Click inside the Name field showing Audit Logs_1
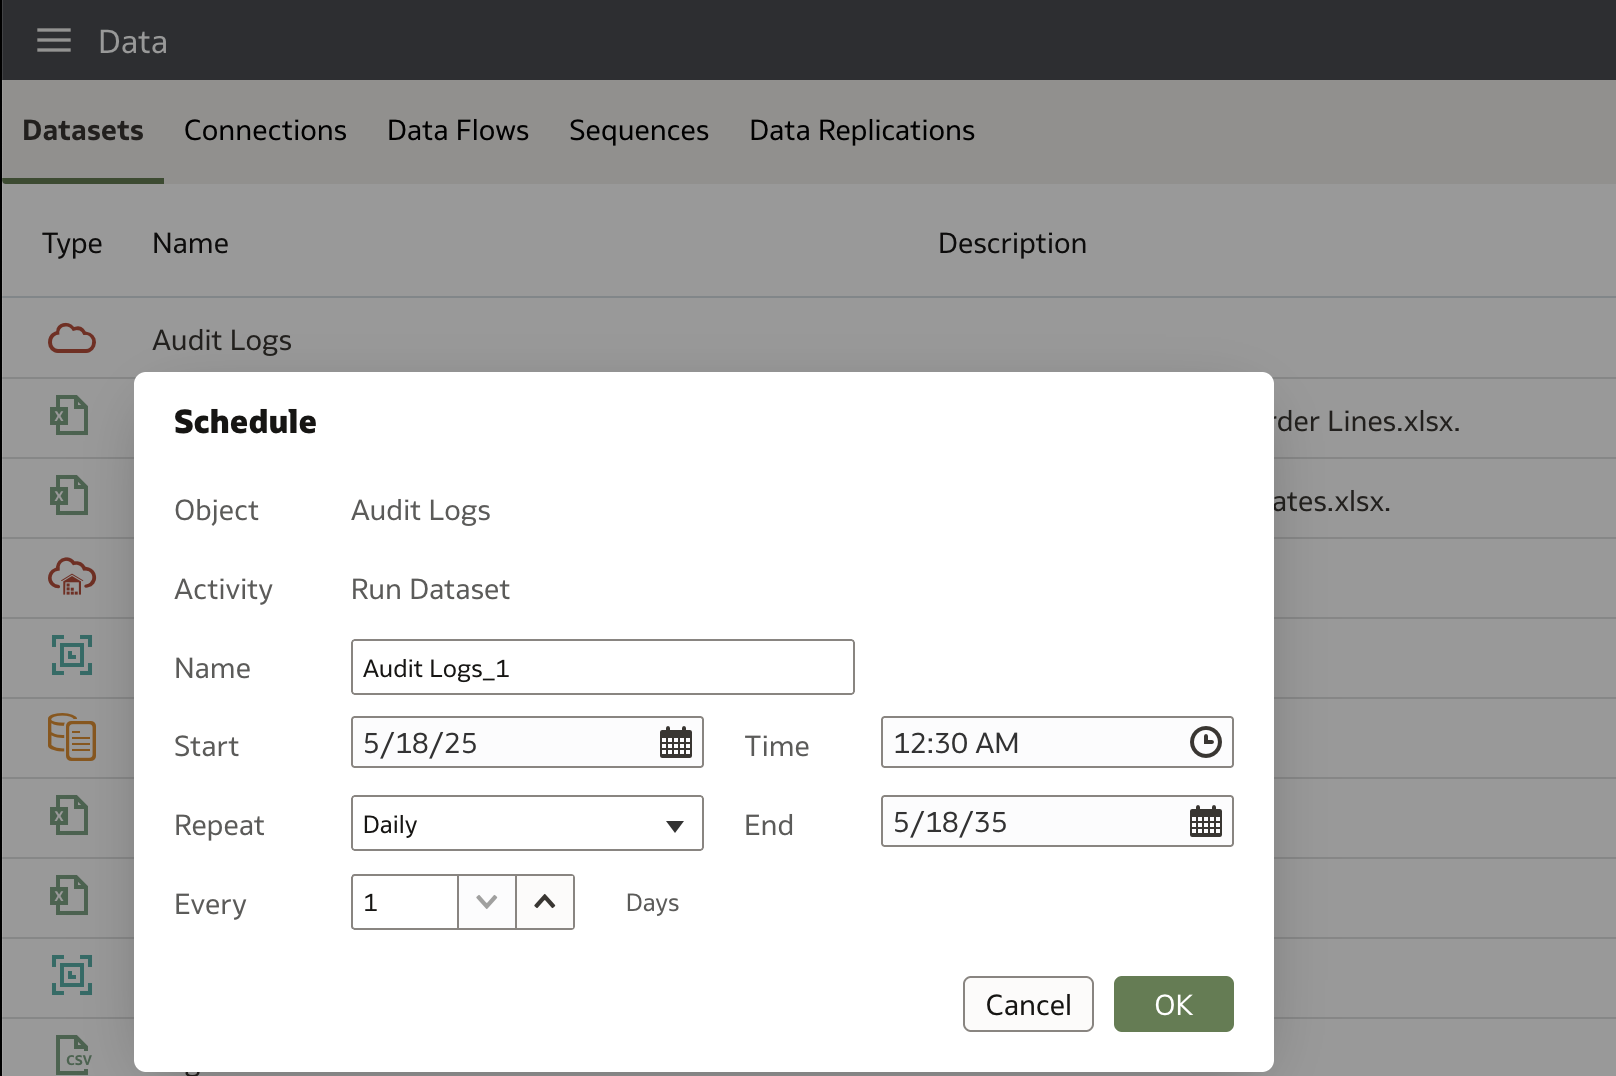The image size is (1616, 1076). 602,667
